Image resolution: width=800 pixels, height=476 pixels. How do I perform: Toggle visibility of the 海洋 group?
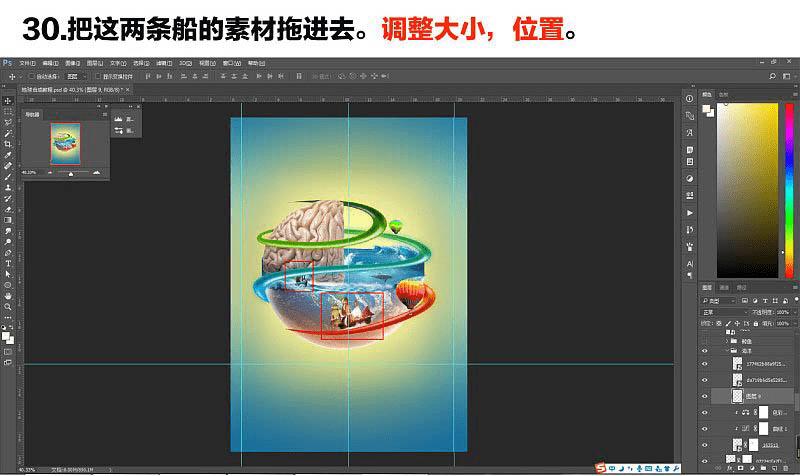tap(705, 351)
